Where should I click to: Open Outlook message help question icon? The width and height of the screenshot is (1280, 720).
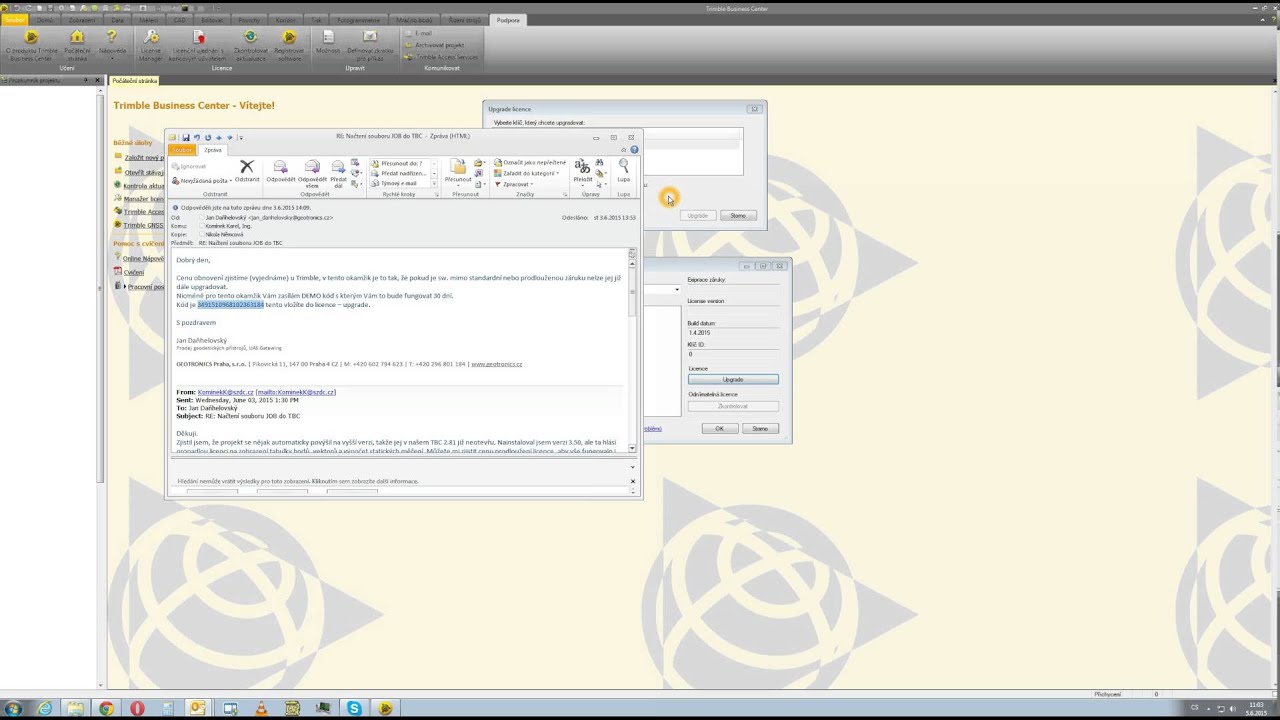[634, 150]
